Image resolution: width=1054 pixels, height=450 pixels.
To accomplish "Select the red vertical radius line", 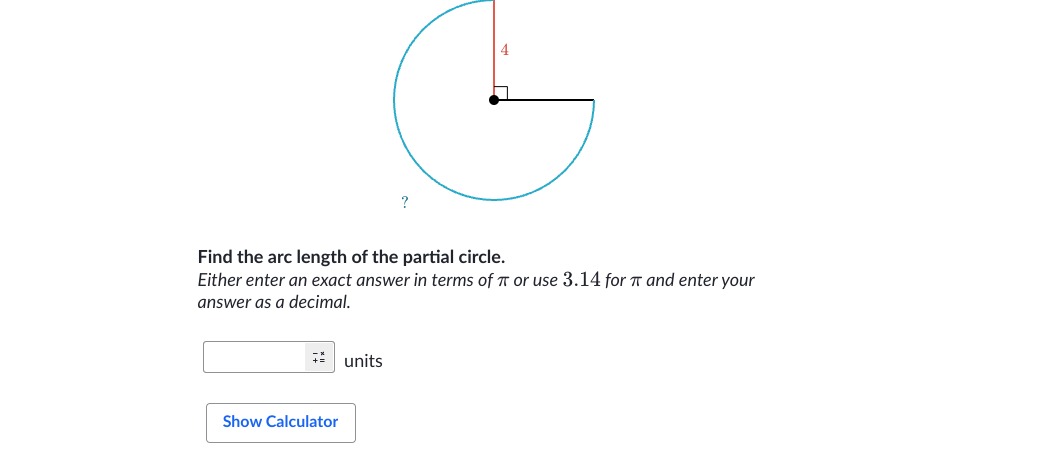I will coord(494,48).
